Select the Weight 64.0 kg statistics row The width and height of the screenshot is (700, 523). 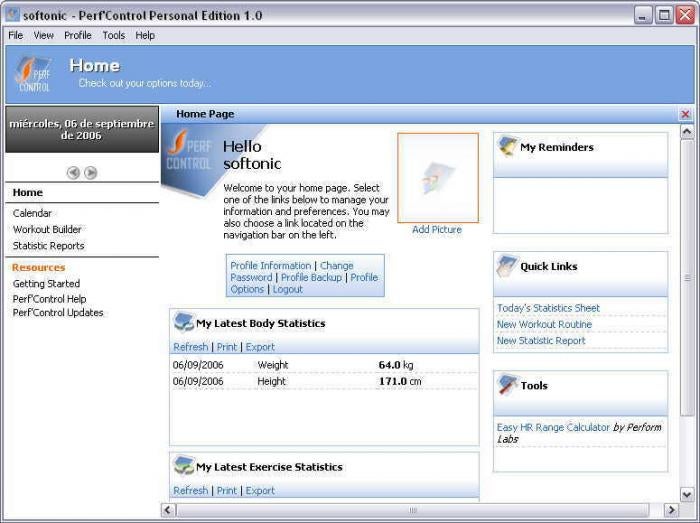click(x=324, y=365)
